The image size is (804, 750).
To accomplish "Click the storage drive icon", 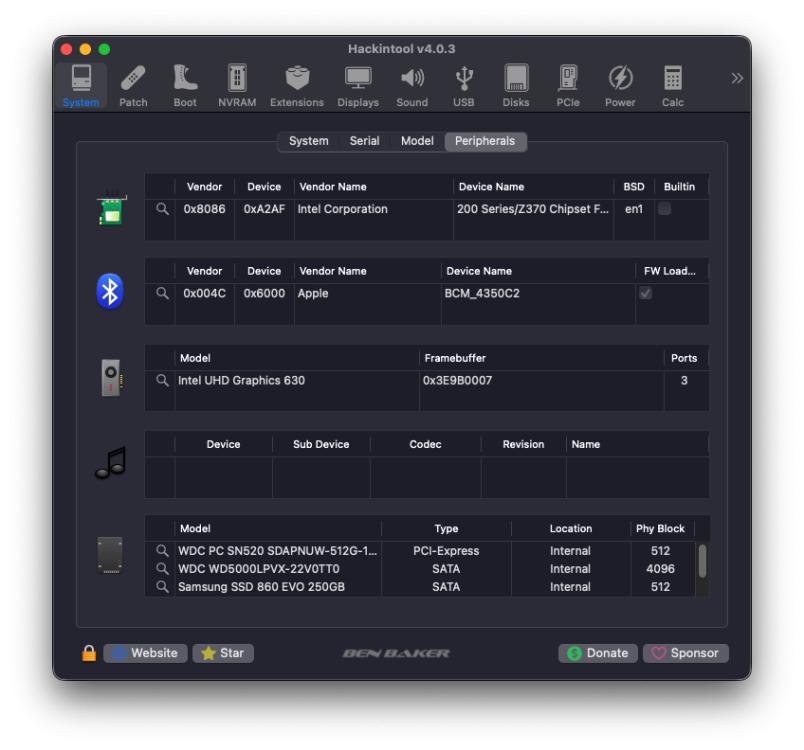I will tap(110, 555).
